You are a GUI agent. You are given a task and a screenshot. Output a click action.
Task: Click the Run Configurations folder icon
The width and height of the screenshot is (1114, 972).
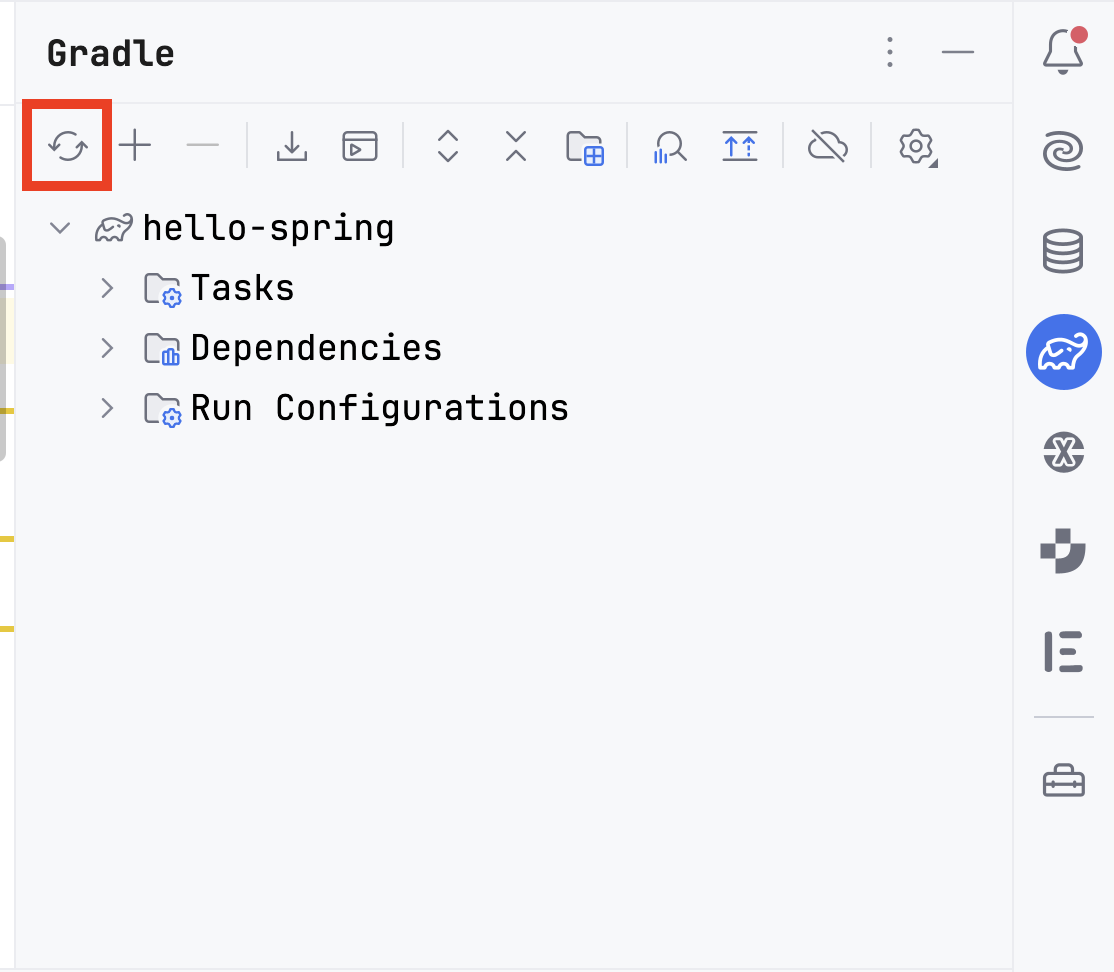[x=163, y=409]
